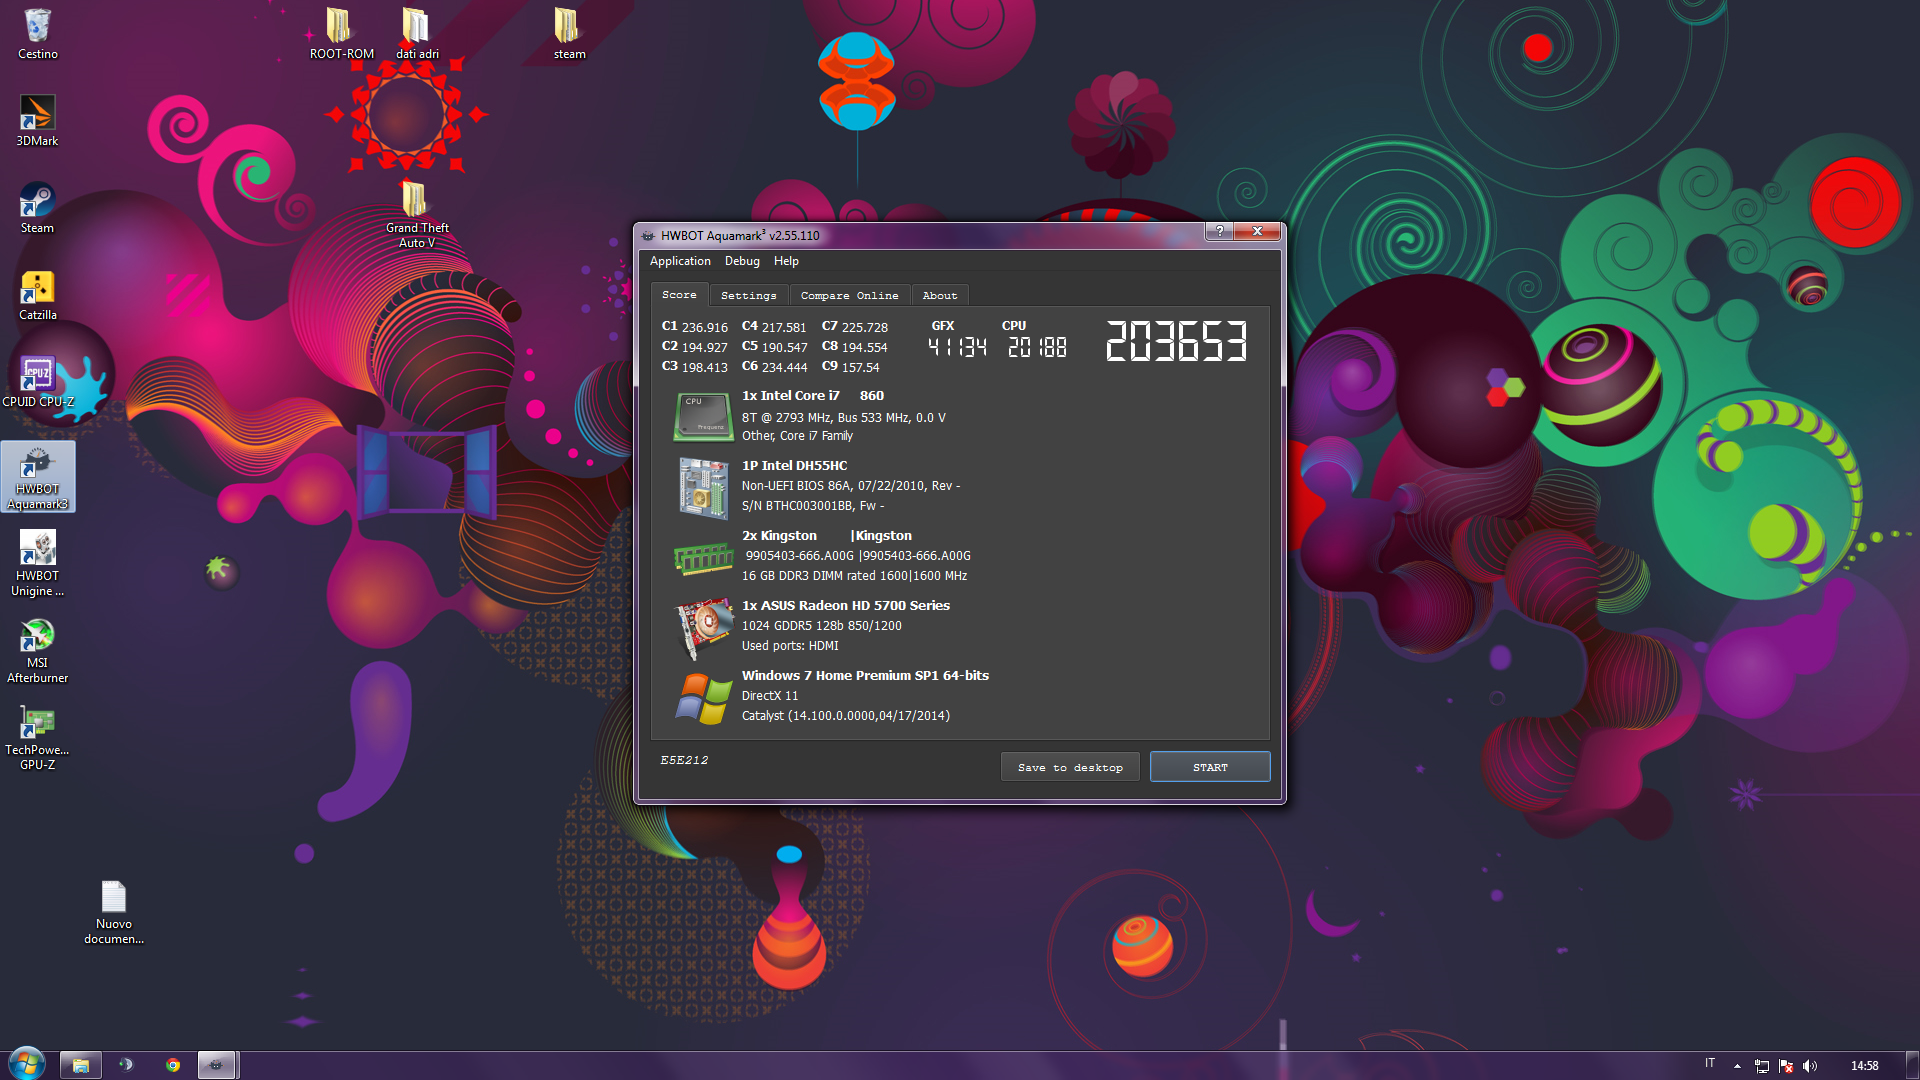This screenshot has width=1920, height=1080.
Task: Switch to the Score tab
Action: (679, 295)
